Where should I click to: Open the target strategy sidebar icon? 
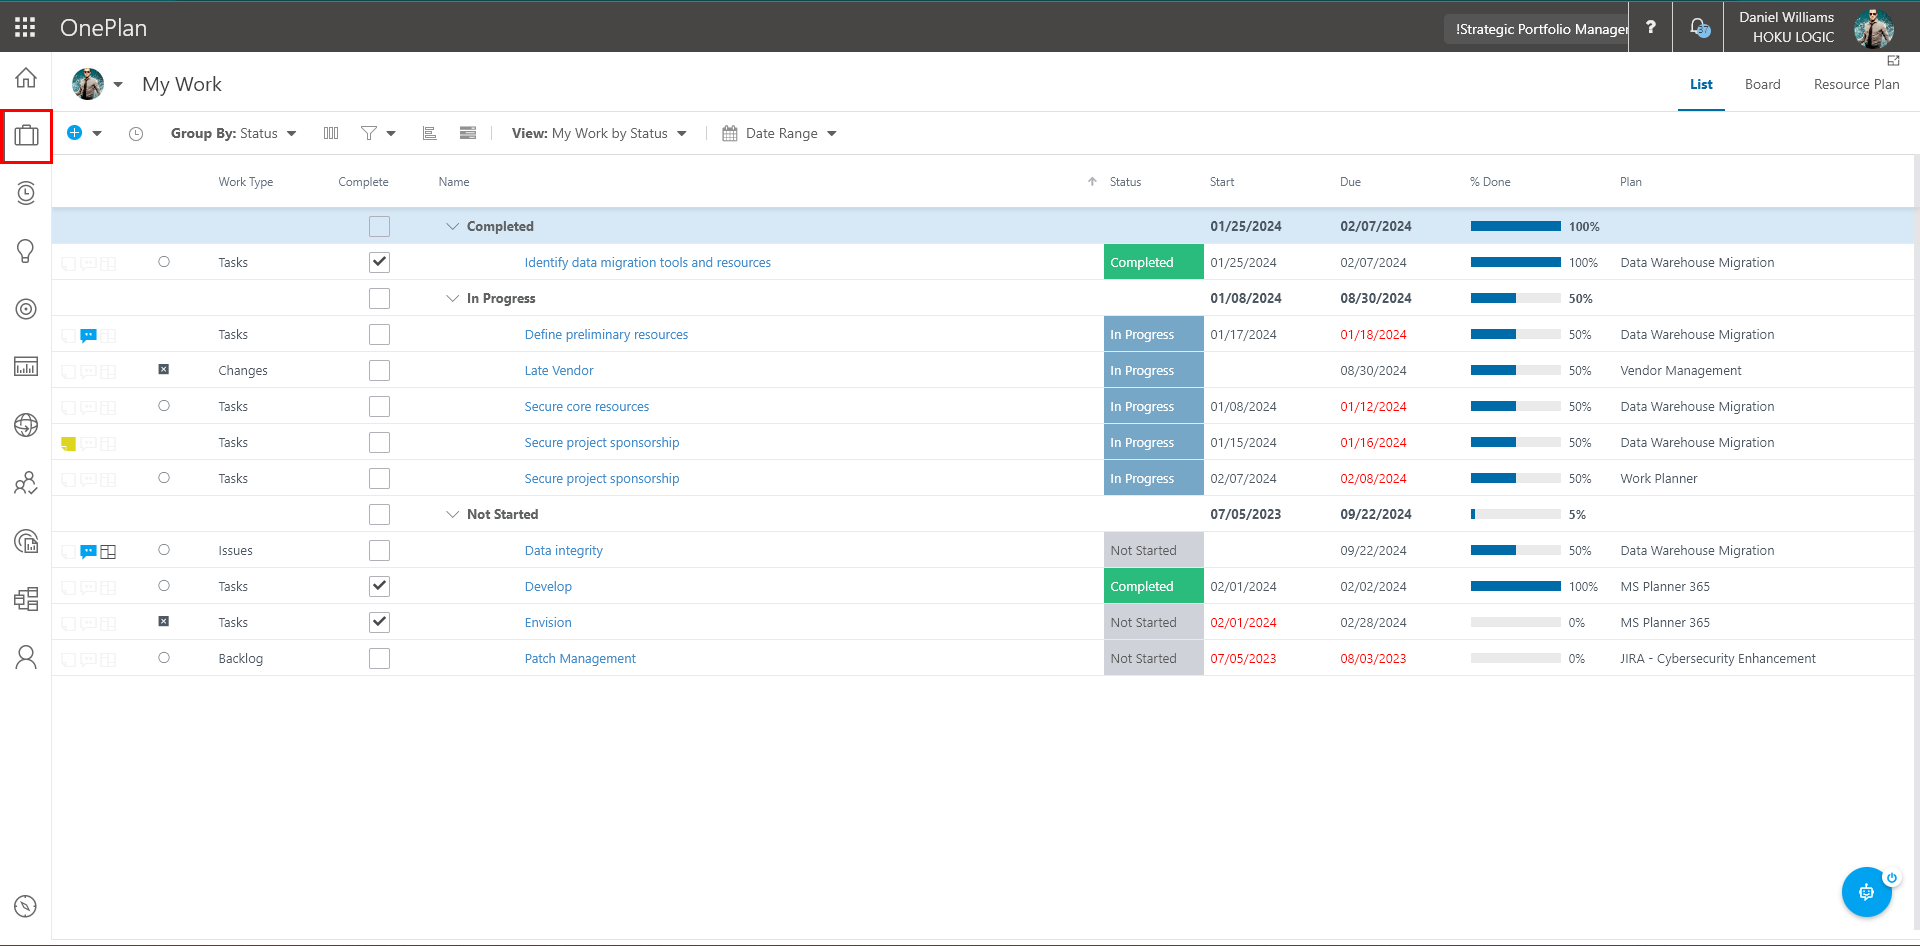(26, 309)
